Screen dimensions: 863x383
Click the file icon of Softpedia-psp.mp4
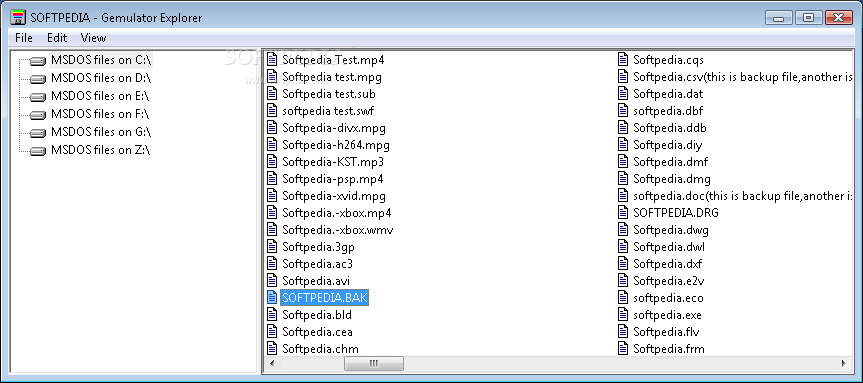coord(272,178)
